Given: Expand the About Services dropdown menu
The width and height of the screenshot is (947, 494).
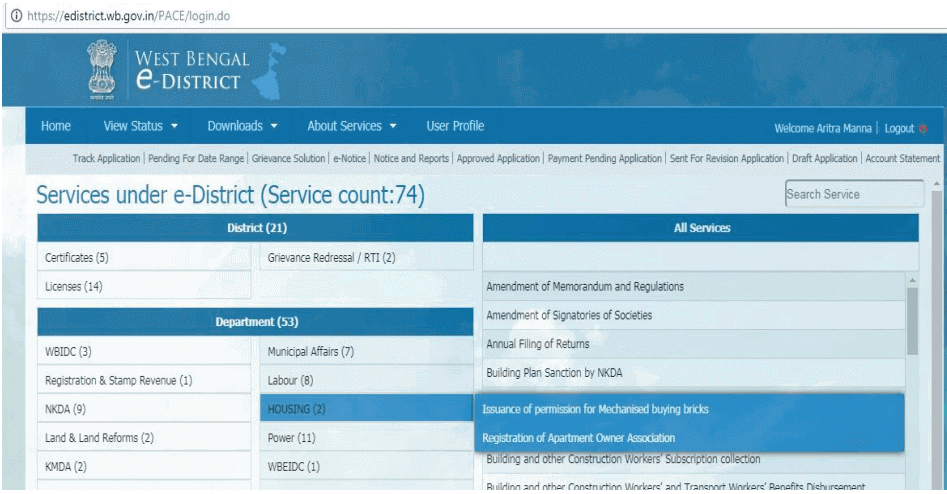Looking at the screenshot, I should [352, 126].
